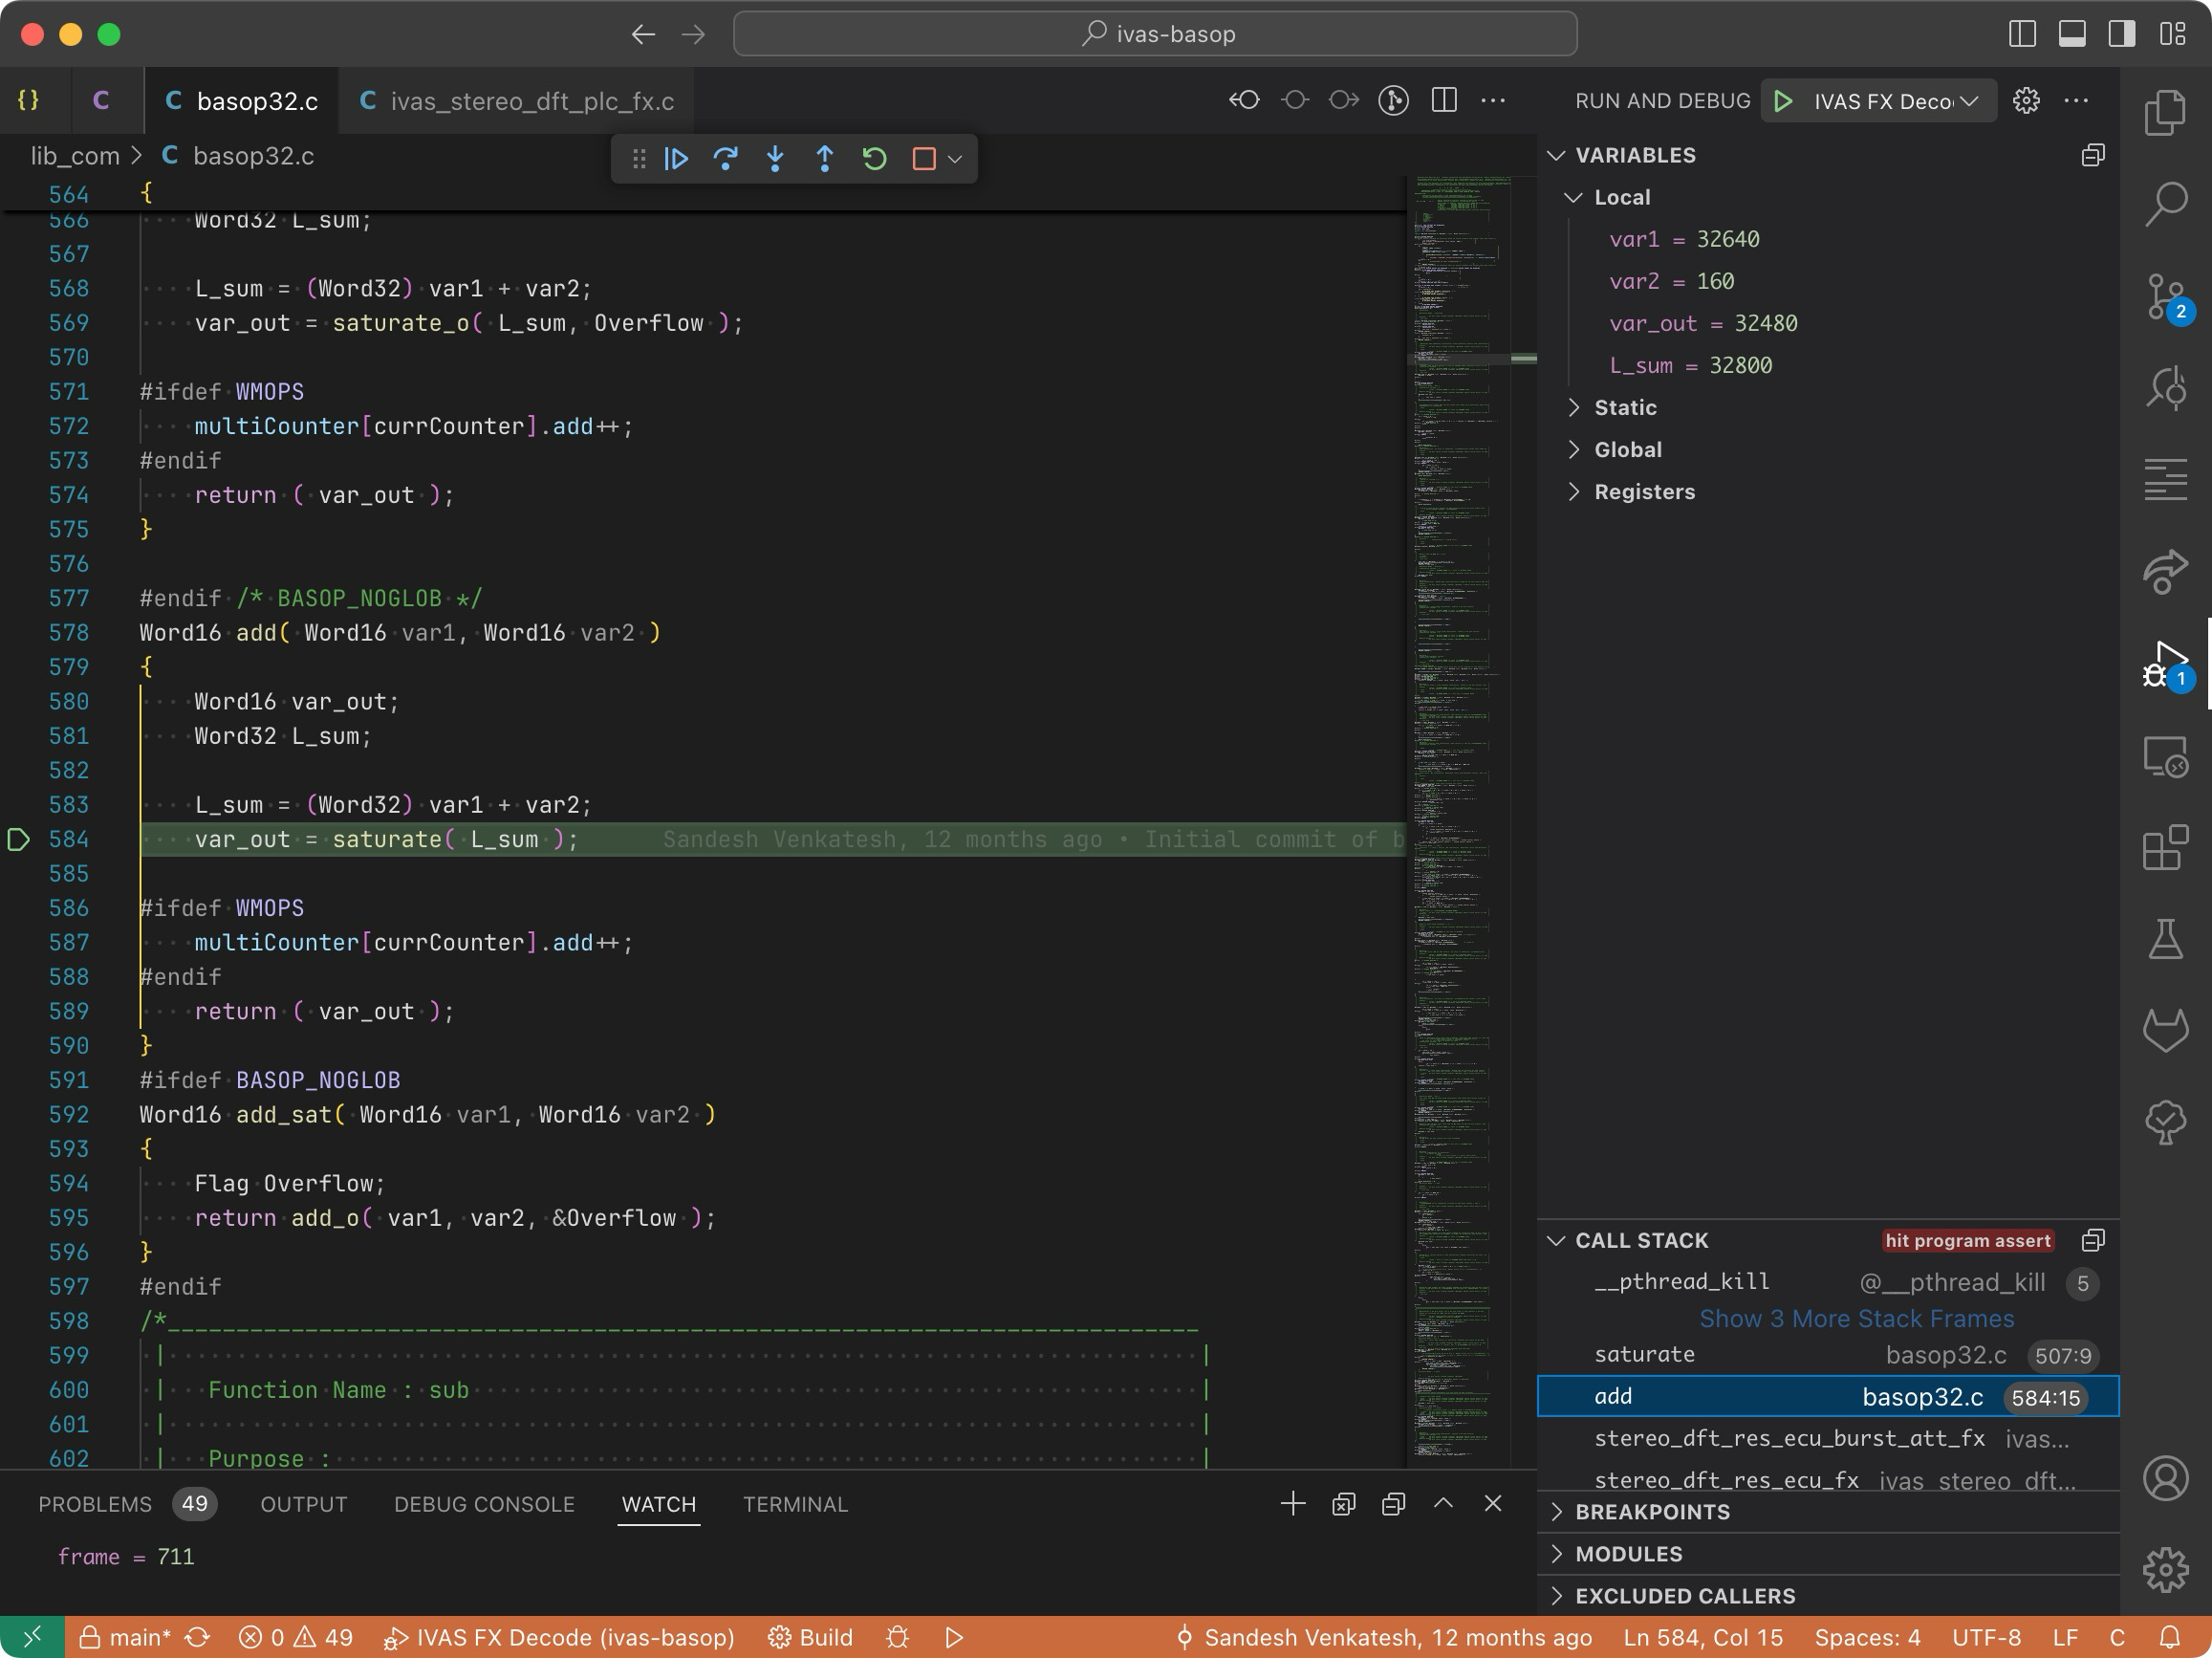Click the debug Continue button
The width and height of the screenshot is (2212, 1658).
tap(676, 159)
